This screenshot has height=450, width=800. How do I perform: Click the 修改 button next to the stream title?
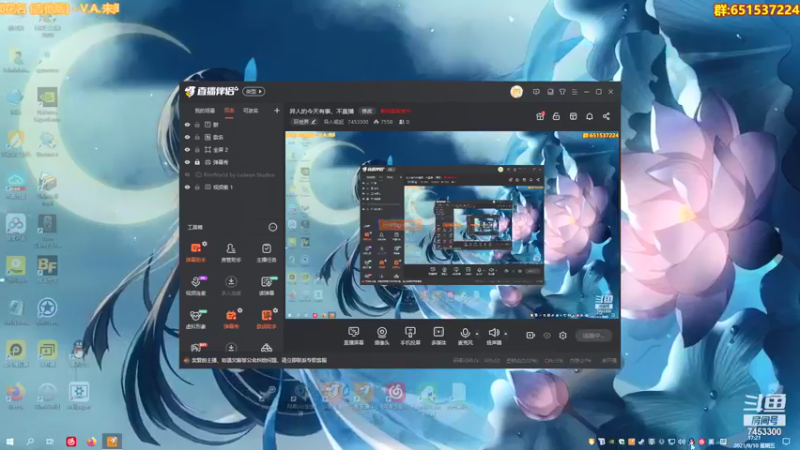[367, 111]
